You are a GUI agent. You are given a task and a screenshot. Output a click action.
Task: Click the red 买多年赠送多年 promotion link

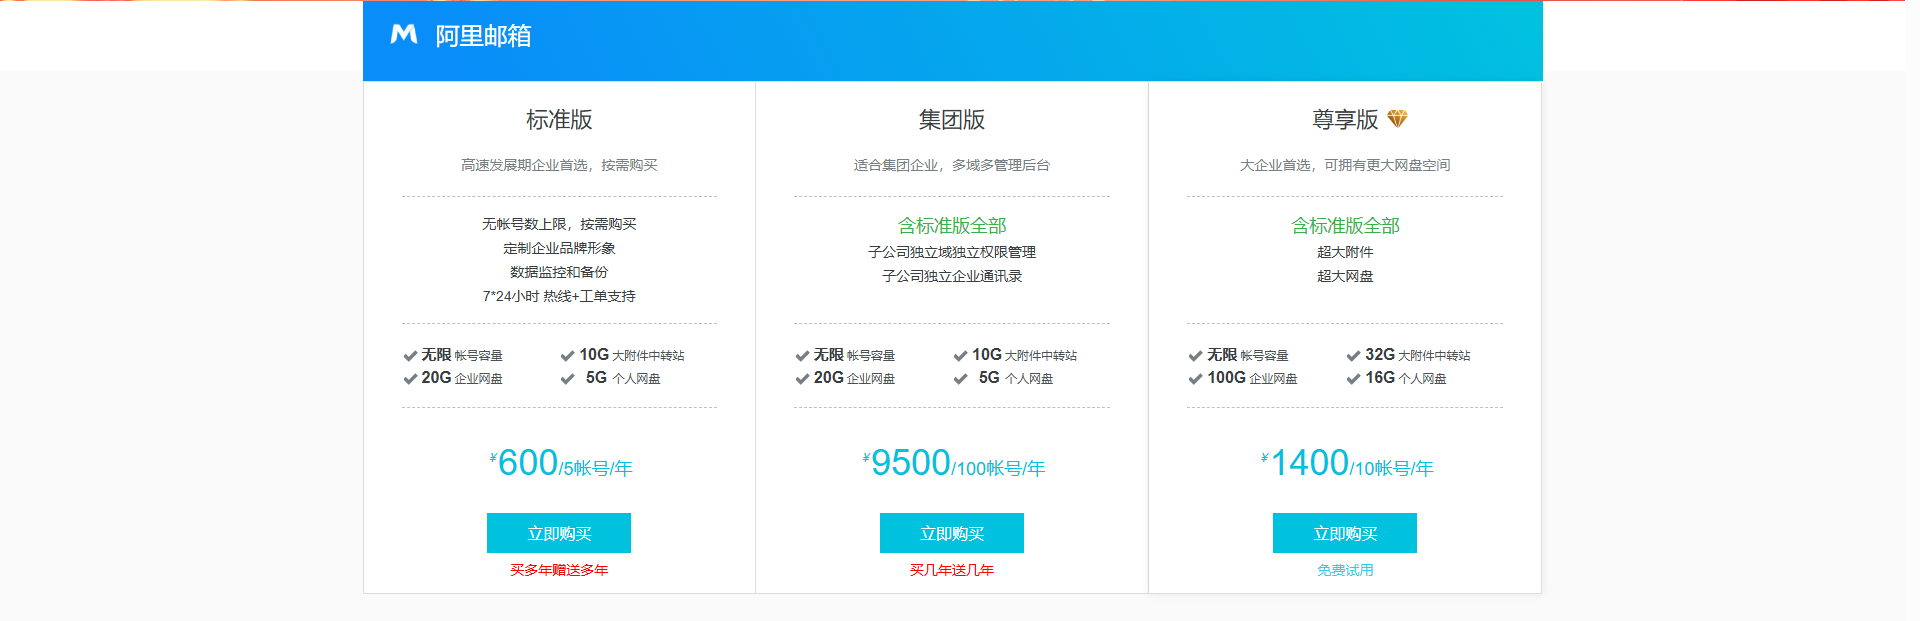pos(559,570)
